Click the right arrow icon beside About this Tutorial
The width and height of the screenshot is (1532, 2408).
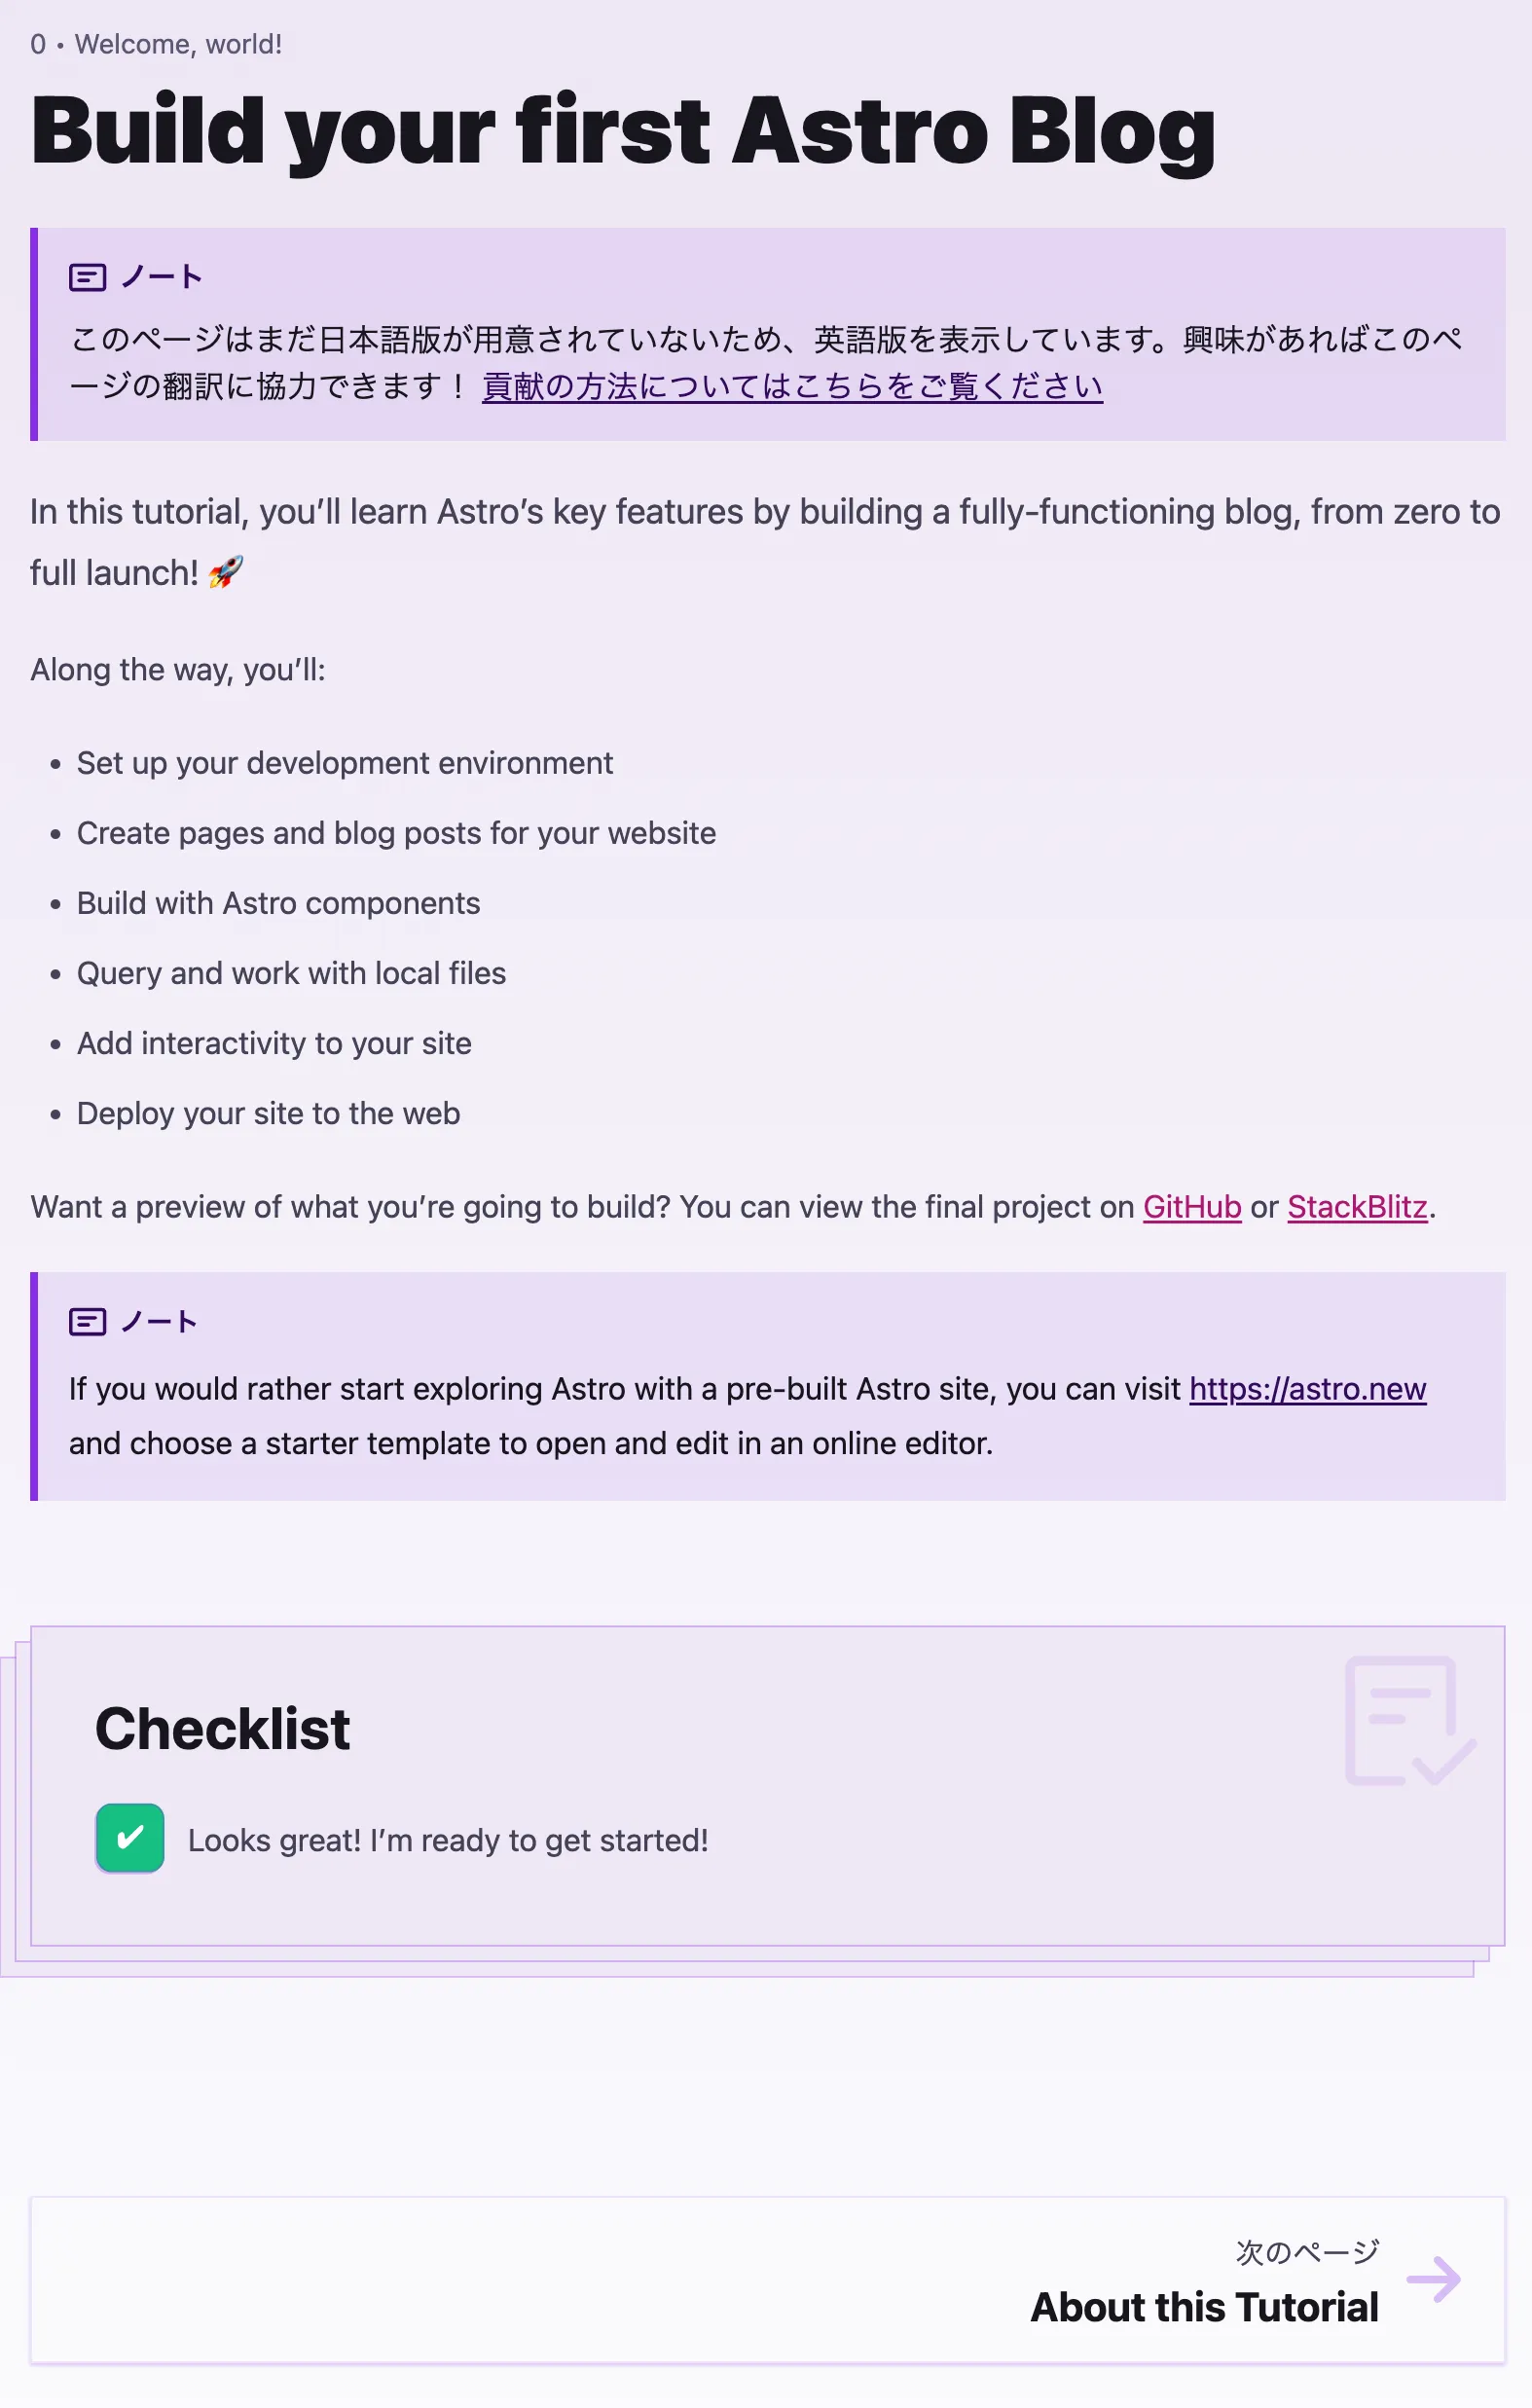1433,2279
